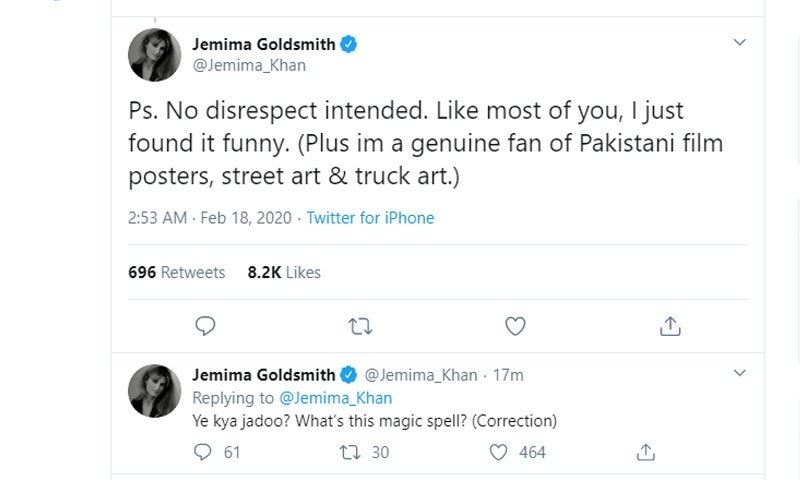Click the reply tweet's profile picture

click(x=154, y=391)
